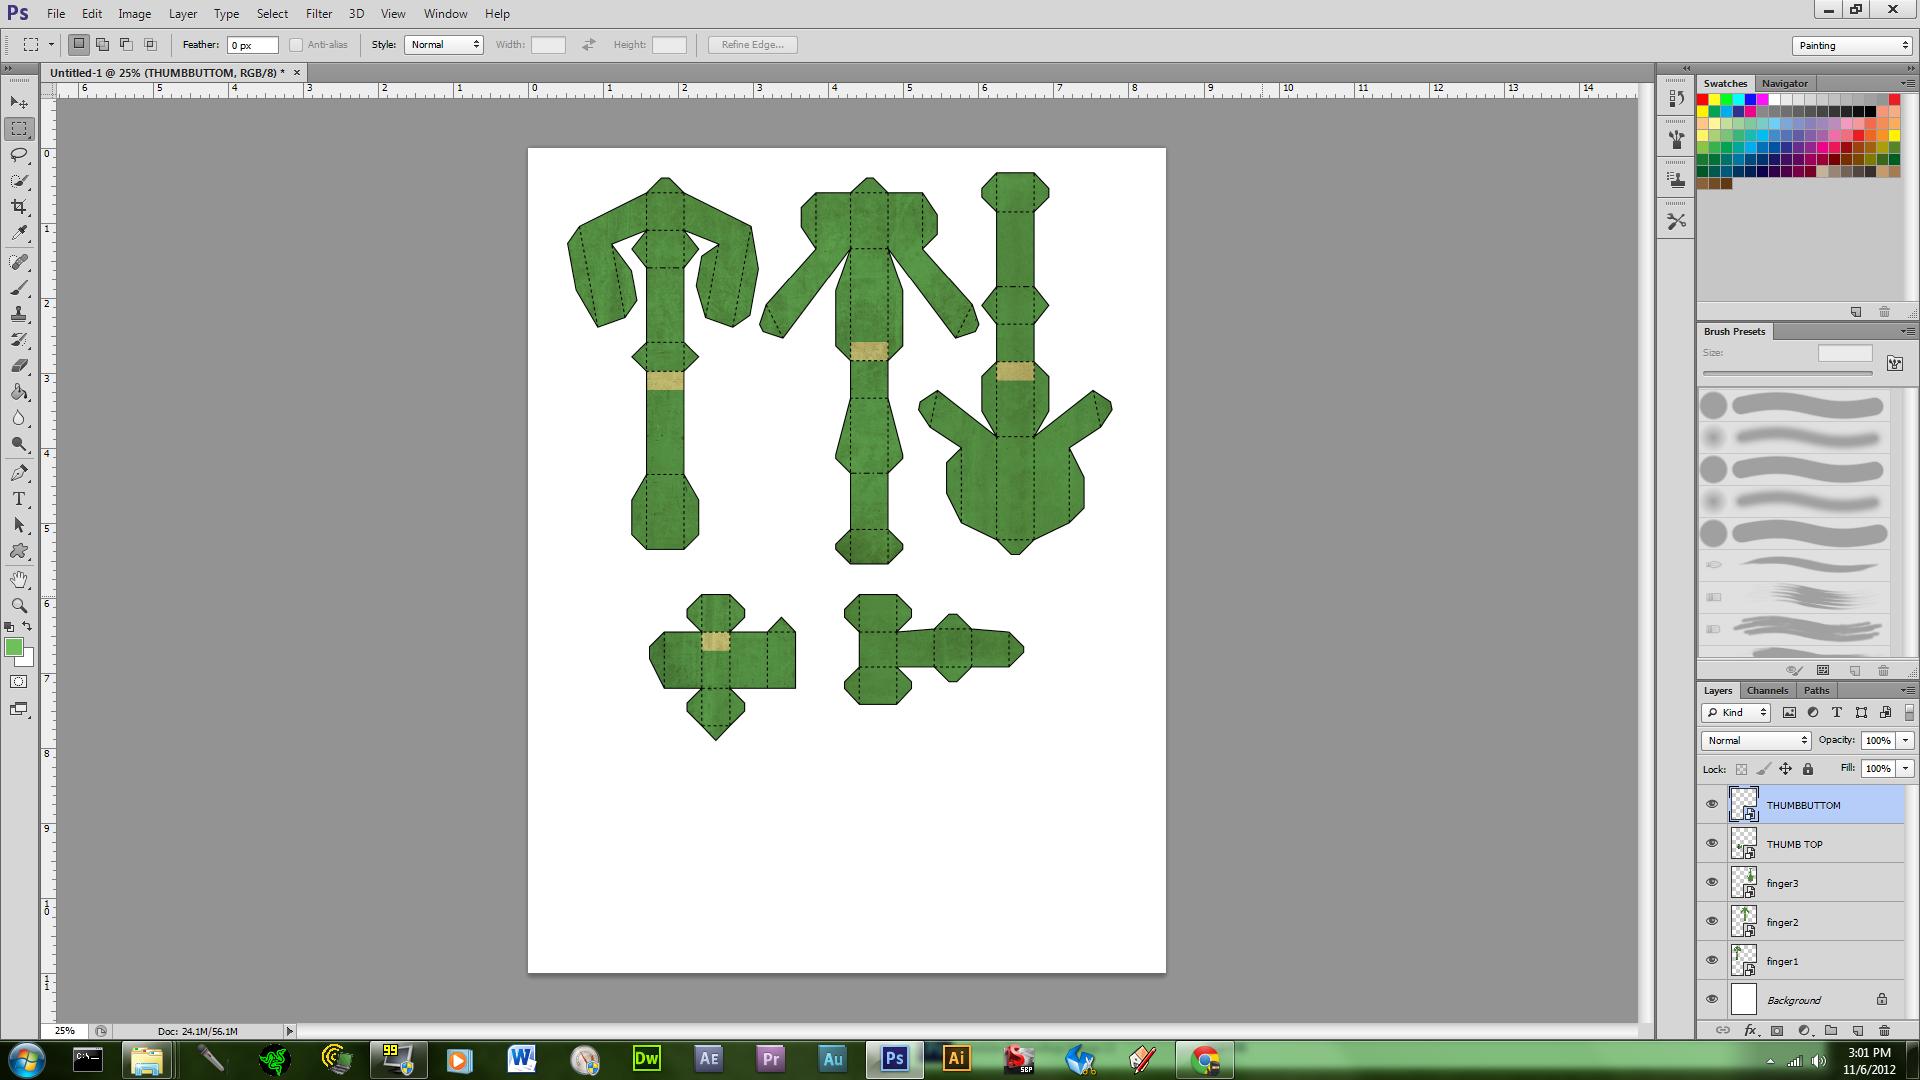Screen dimensions: 1920x1080
Task: Open the Layers panel menu
Action: [1906, 691]
